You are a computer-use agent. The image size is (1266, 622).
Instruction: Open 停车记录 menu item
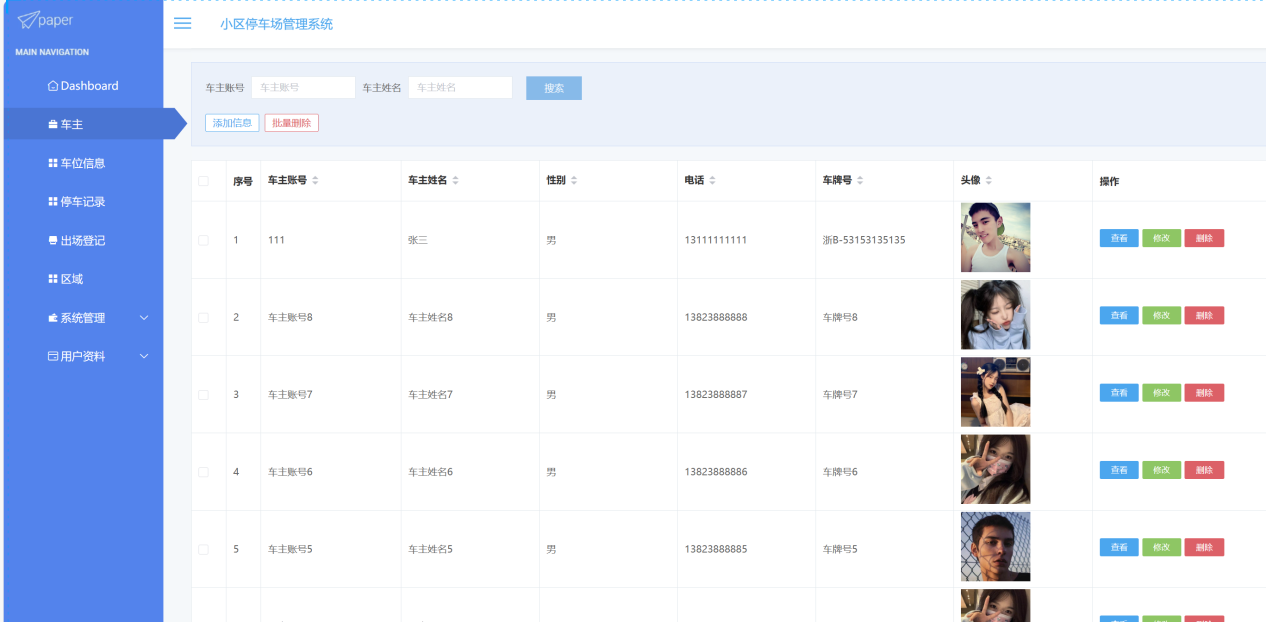[x=84, y=202]
